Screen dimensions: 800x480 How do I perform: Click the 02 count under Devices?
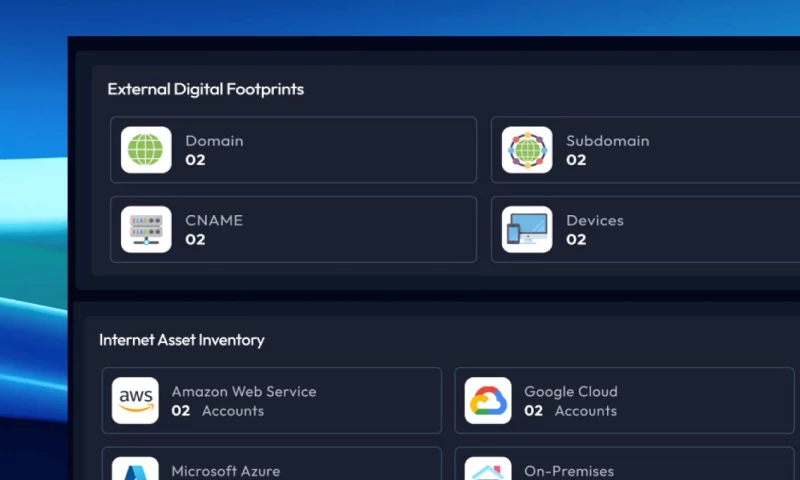tap(576, 240)
